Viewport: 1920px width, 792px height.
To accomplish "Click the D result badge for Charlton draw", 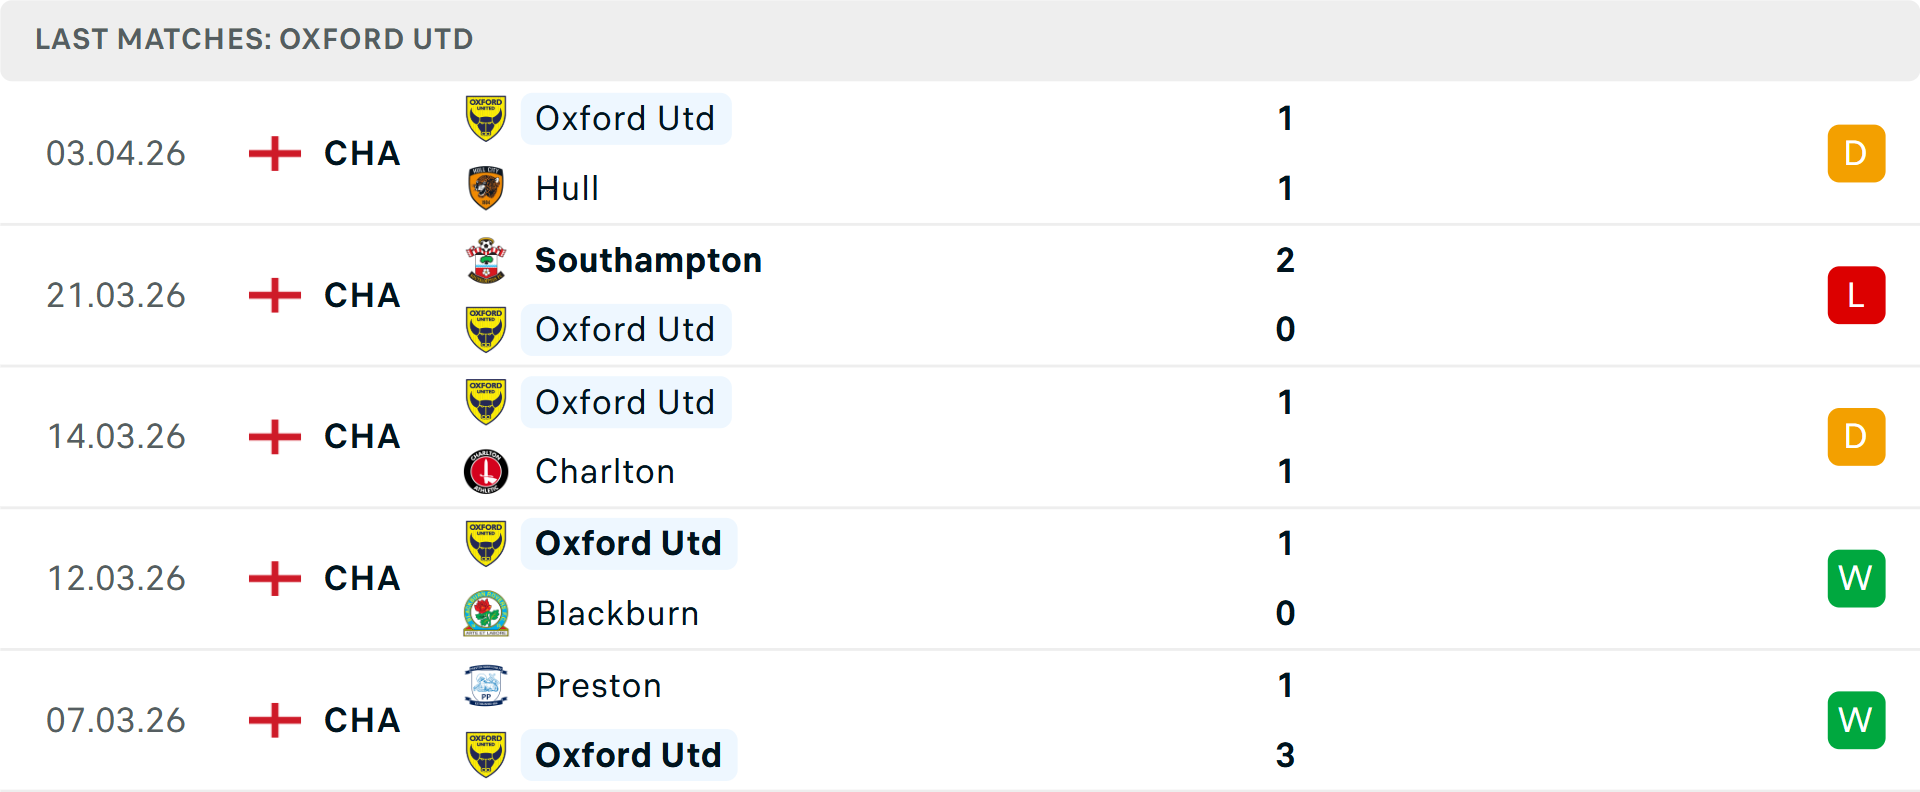I will (x=1856, y=437).
